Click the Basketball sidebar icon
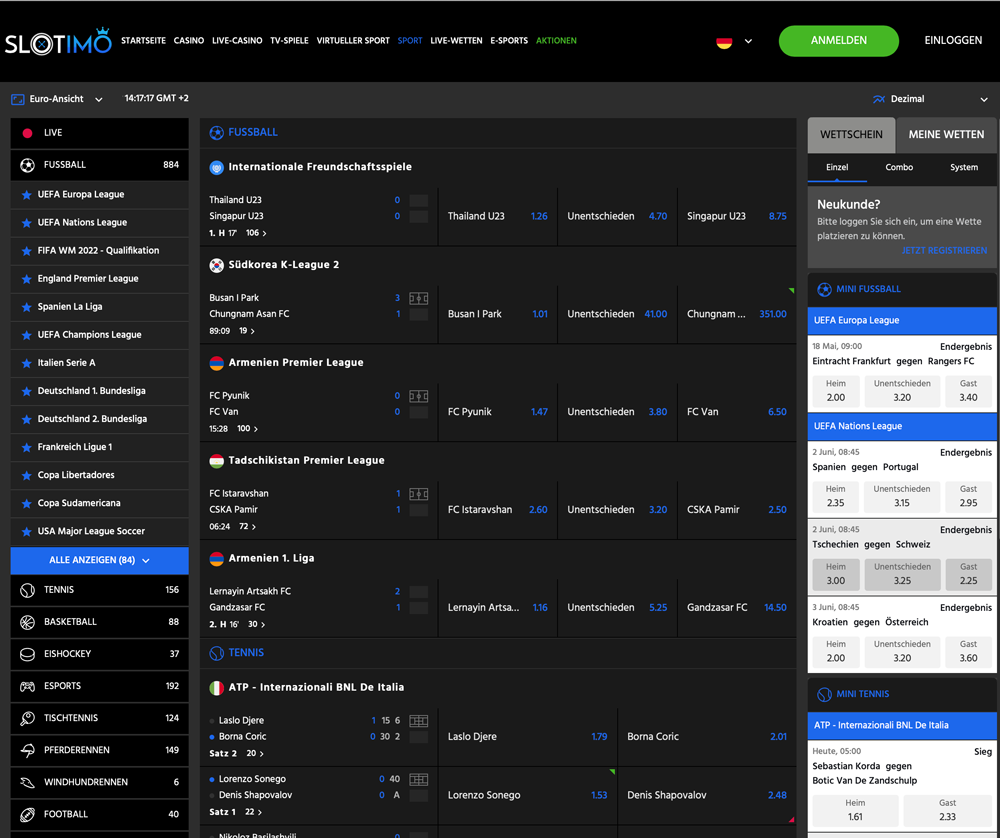Image resolution: width=1000 pixels, height=838 pixels. [x=27, y=622]
